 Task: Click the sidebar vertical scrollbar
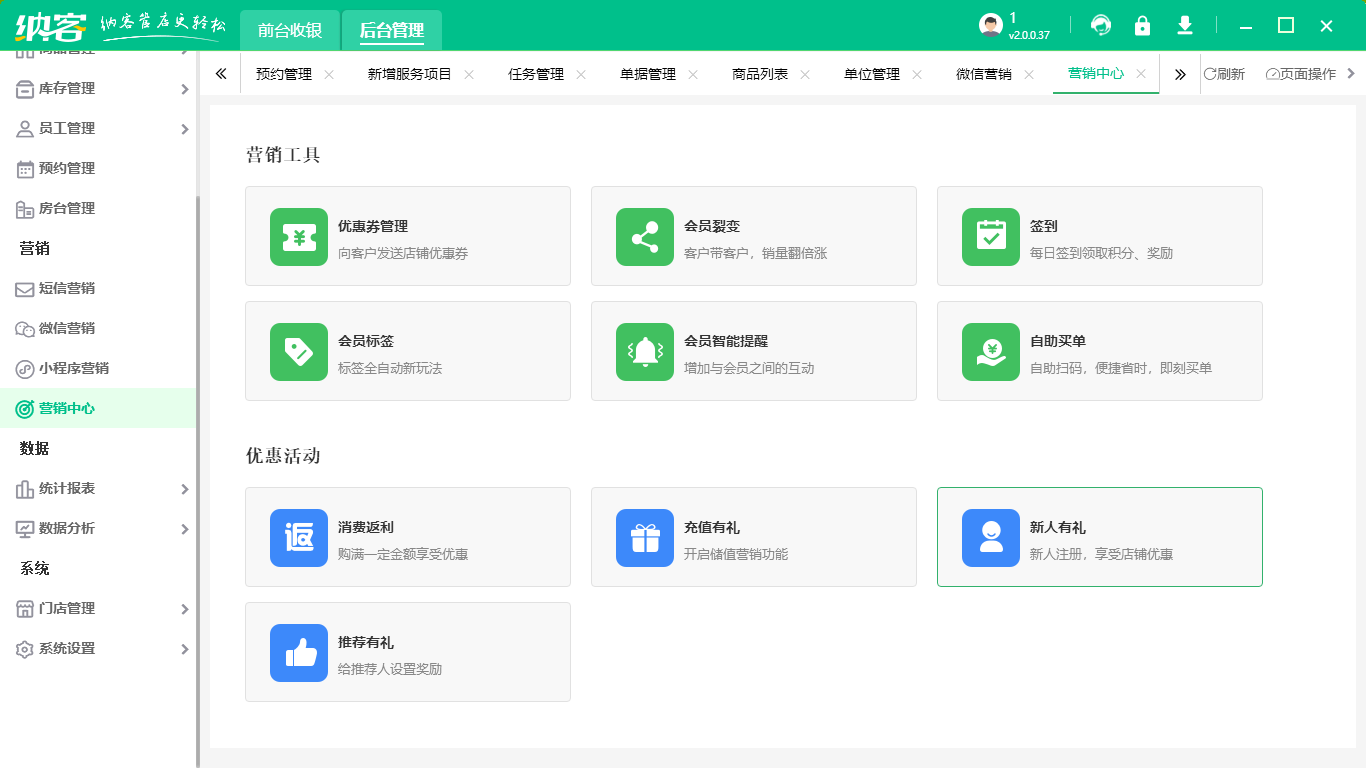pos(198,480)
